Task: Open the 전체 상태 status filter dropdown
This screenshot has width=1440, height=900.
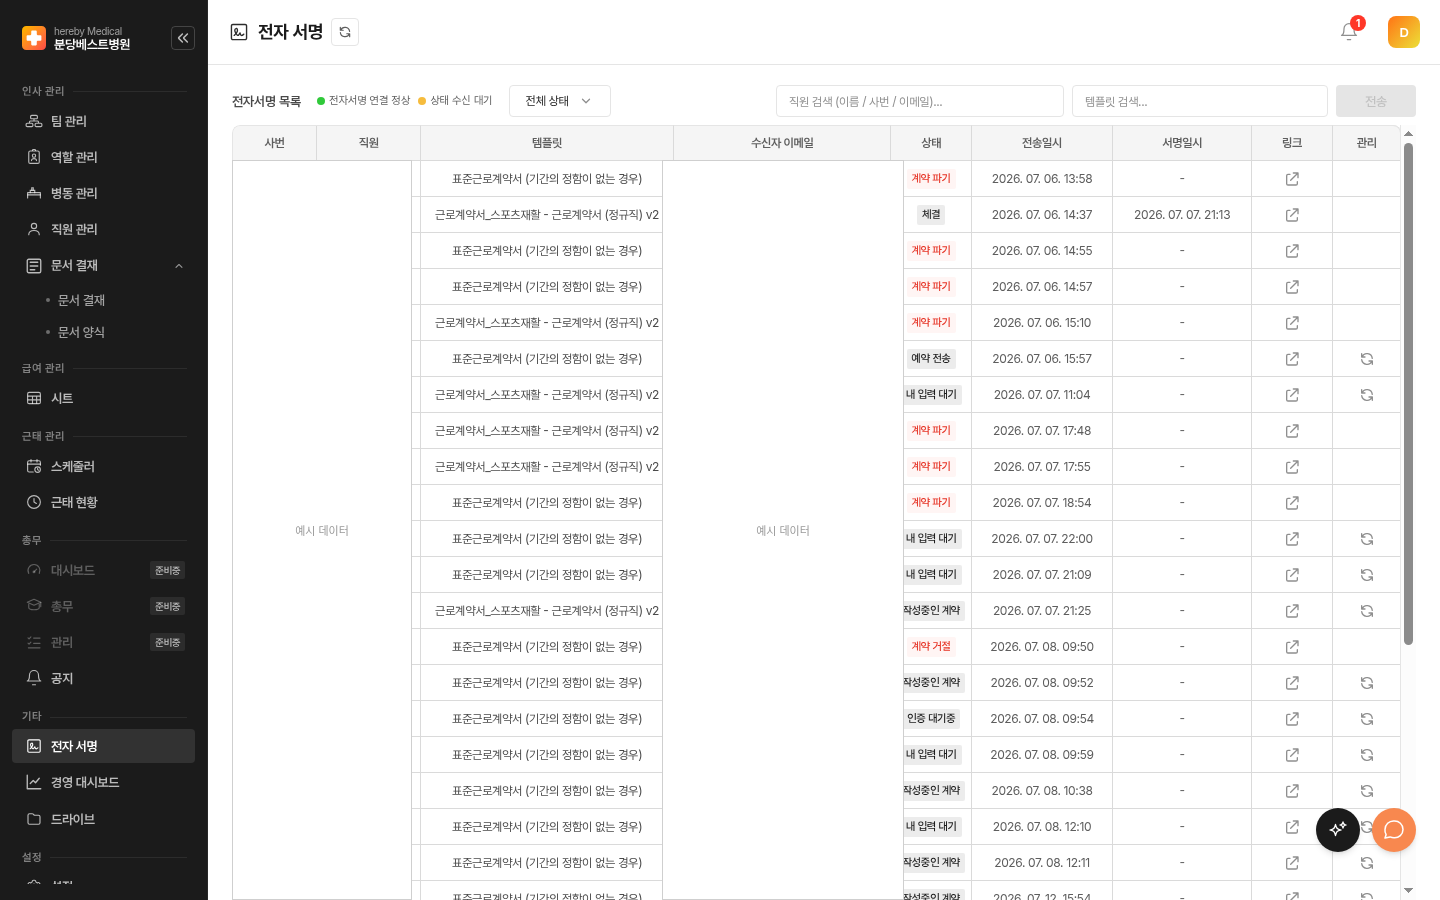Action: [560, 101]
